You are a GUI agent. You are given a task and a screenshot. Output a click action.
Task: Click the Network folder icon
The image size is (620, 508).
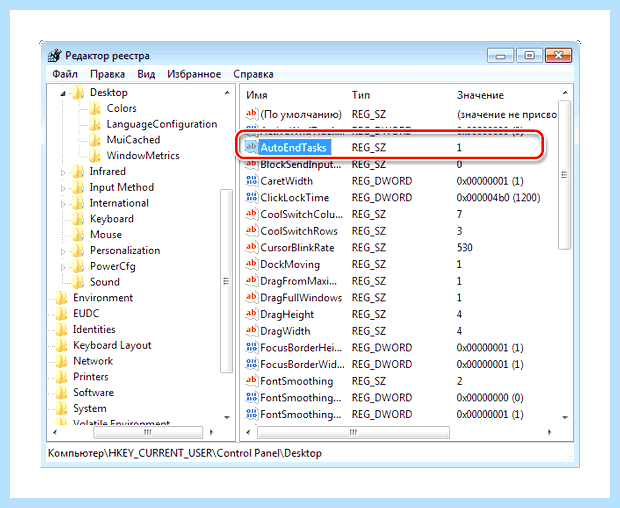point(62,361)
